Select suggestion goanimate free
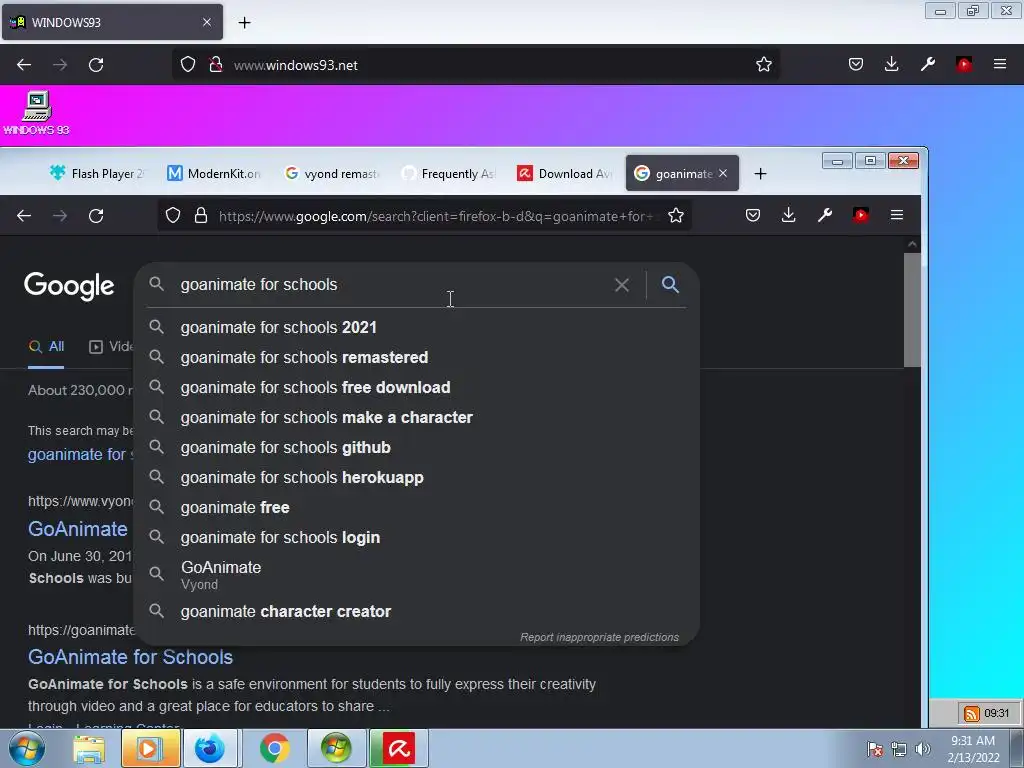1024x768 pixels. [x=417, y=507]
